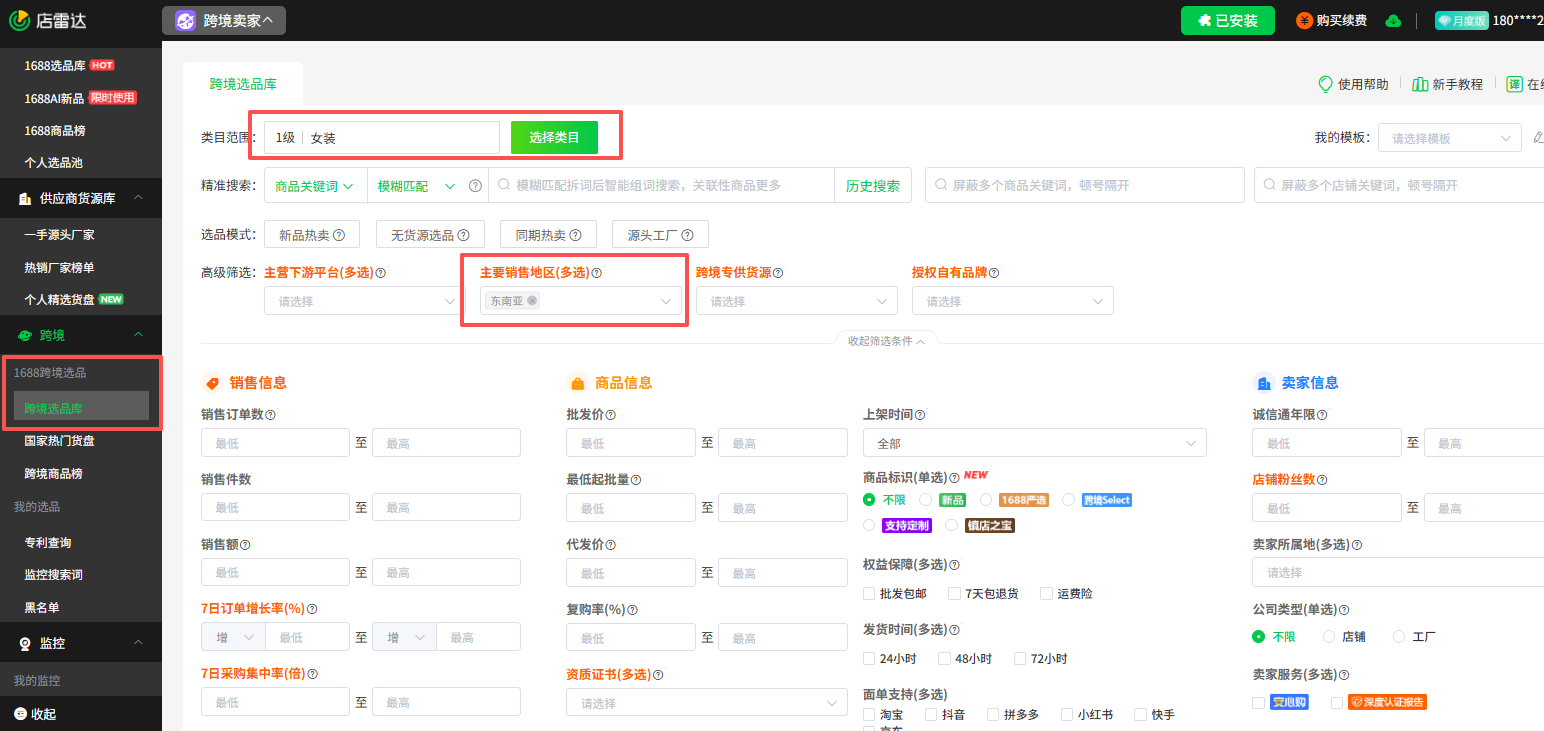Click help icon beside 源头工厂

[688, 235]
